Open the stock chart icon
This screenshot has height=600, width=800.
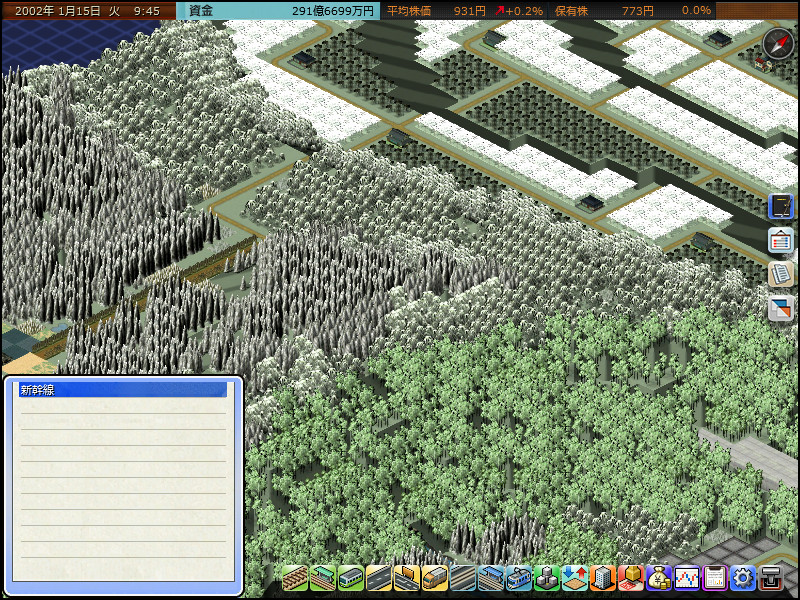pos(687,578)
